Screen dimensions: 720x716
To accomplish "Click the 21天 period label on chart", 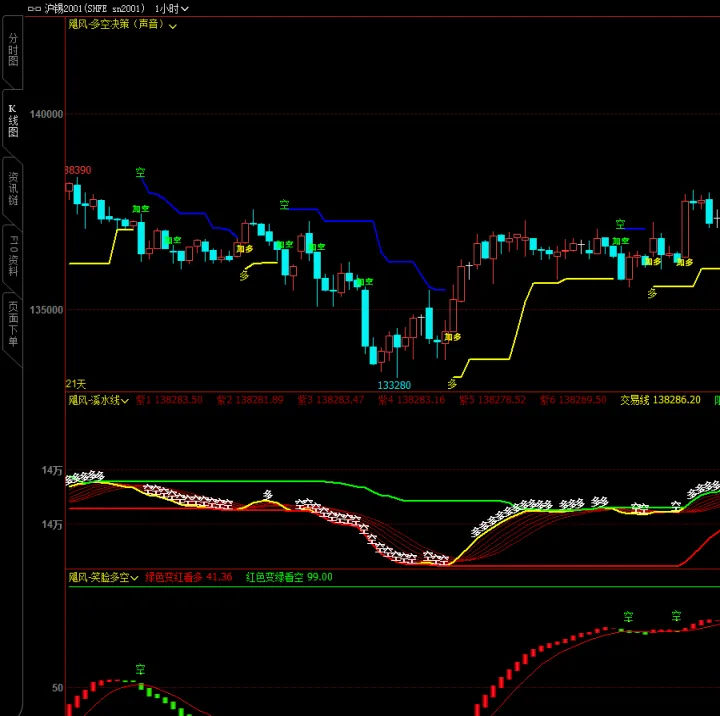I will pos(76,384).
